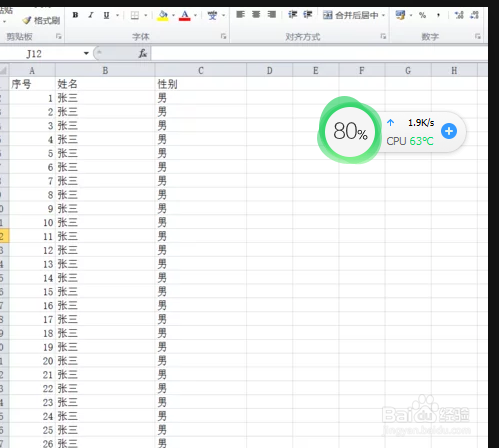Click the select-all corner of the sheet
The height and width of the screenshot is (448, 499).
click(x=4, y=70)
